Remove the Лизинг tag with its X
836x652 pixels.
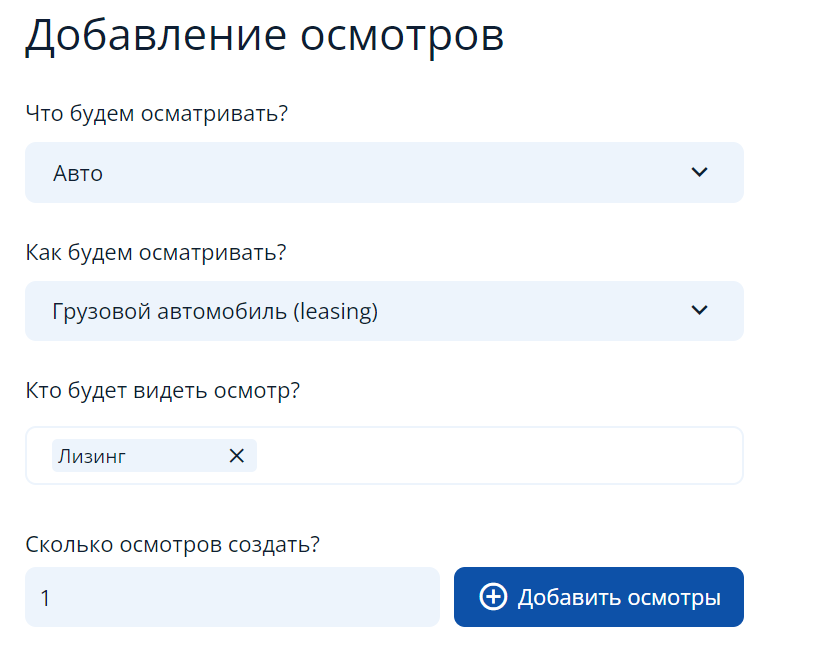237,456
